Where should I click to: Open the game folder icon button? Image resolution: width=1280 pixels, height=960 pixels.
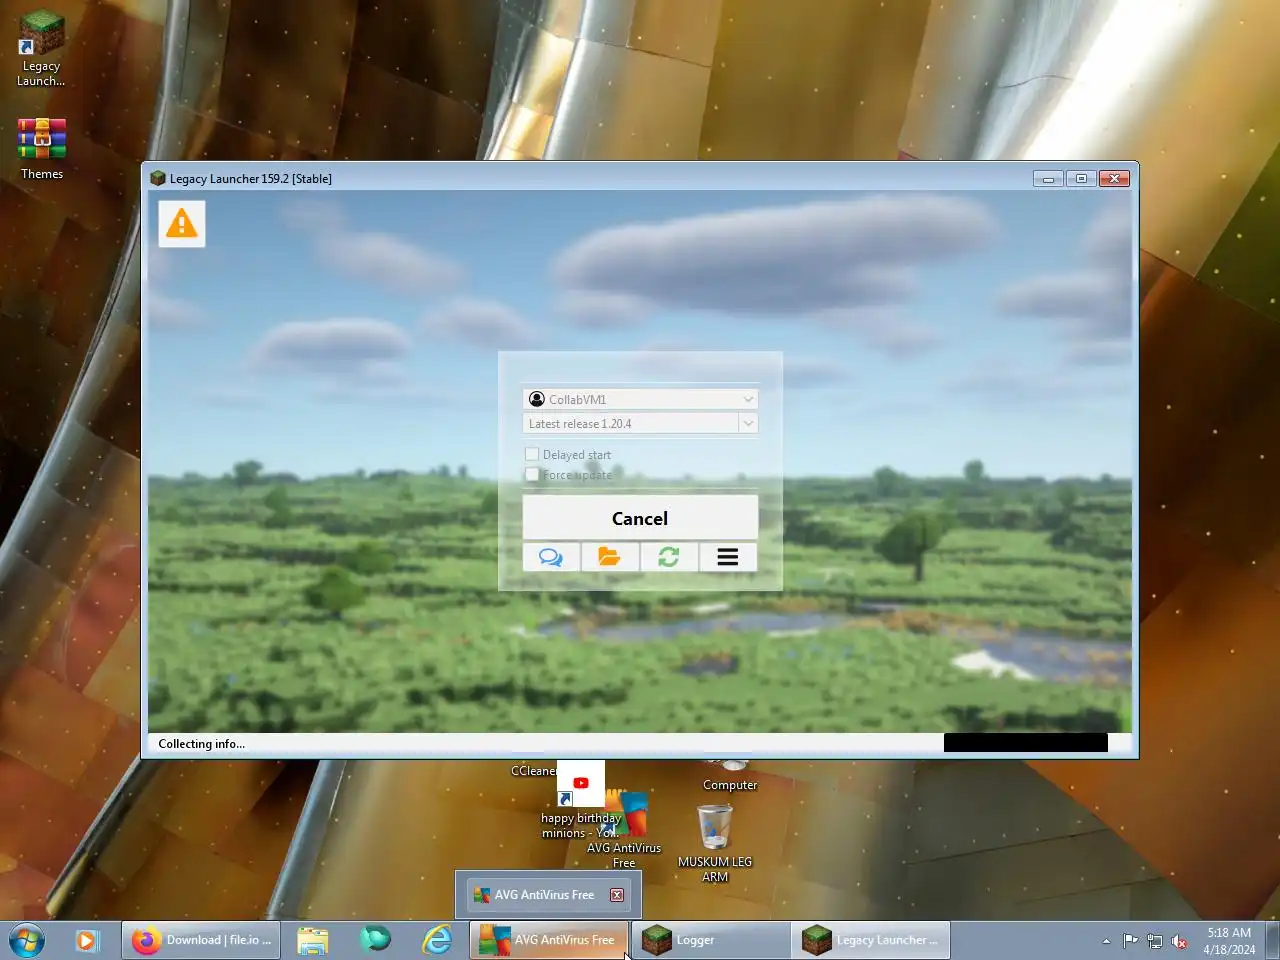610,557
